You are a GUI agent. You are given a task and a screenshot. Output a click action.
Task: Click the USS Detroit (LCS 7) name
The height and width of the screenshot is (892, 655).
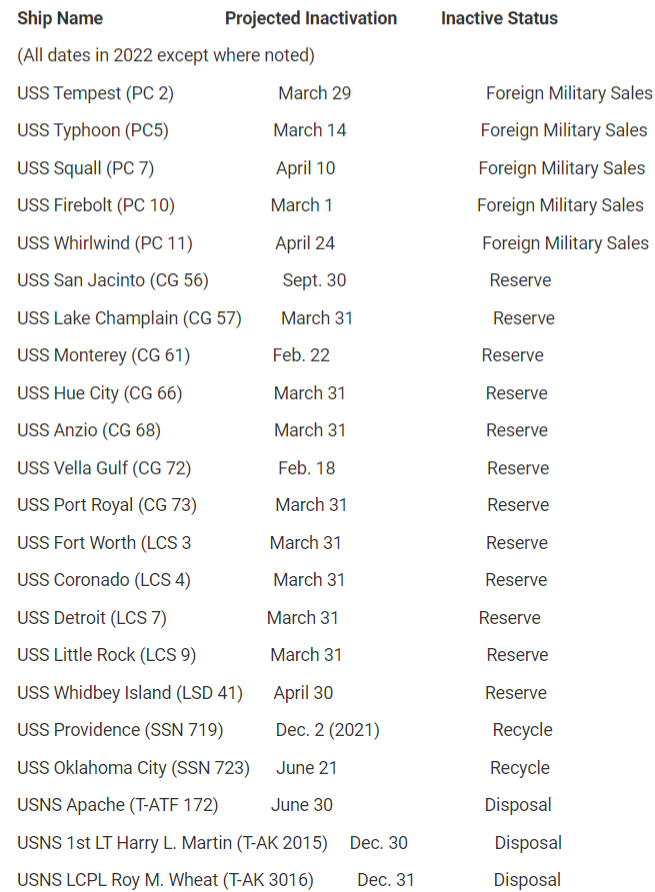[92, 618]
